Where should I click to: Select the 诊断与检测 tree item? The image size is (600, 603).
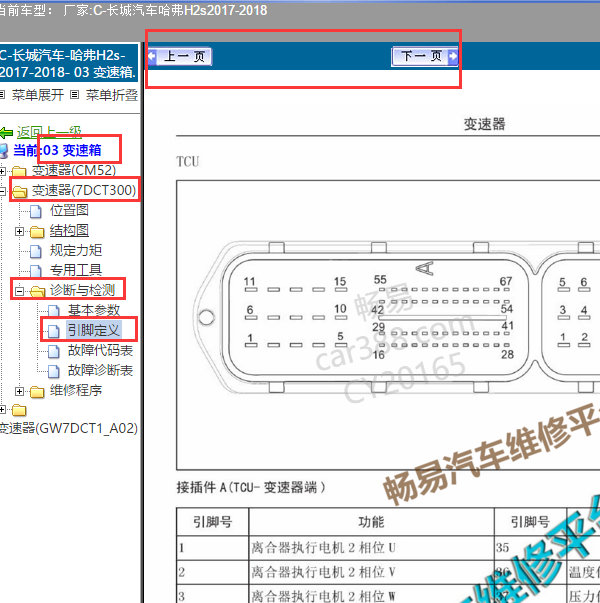pos(82,290)
